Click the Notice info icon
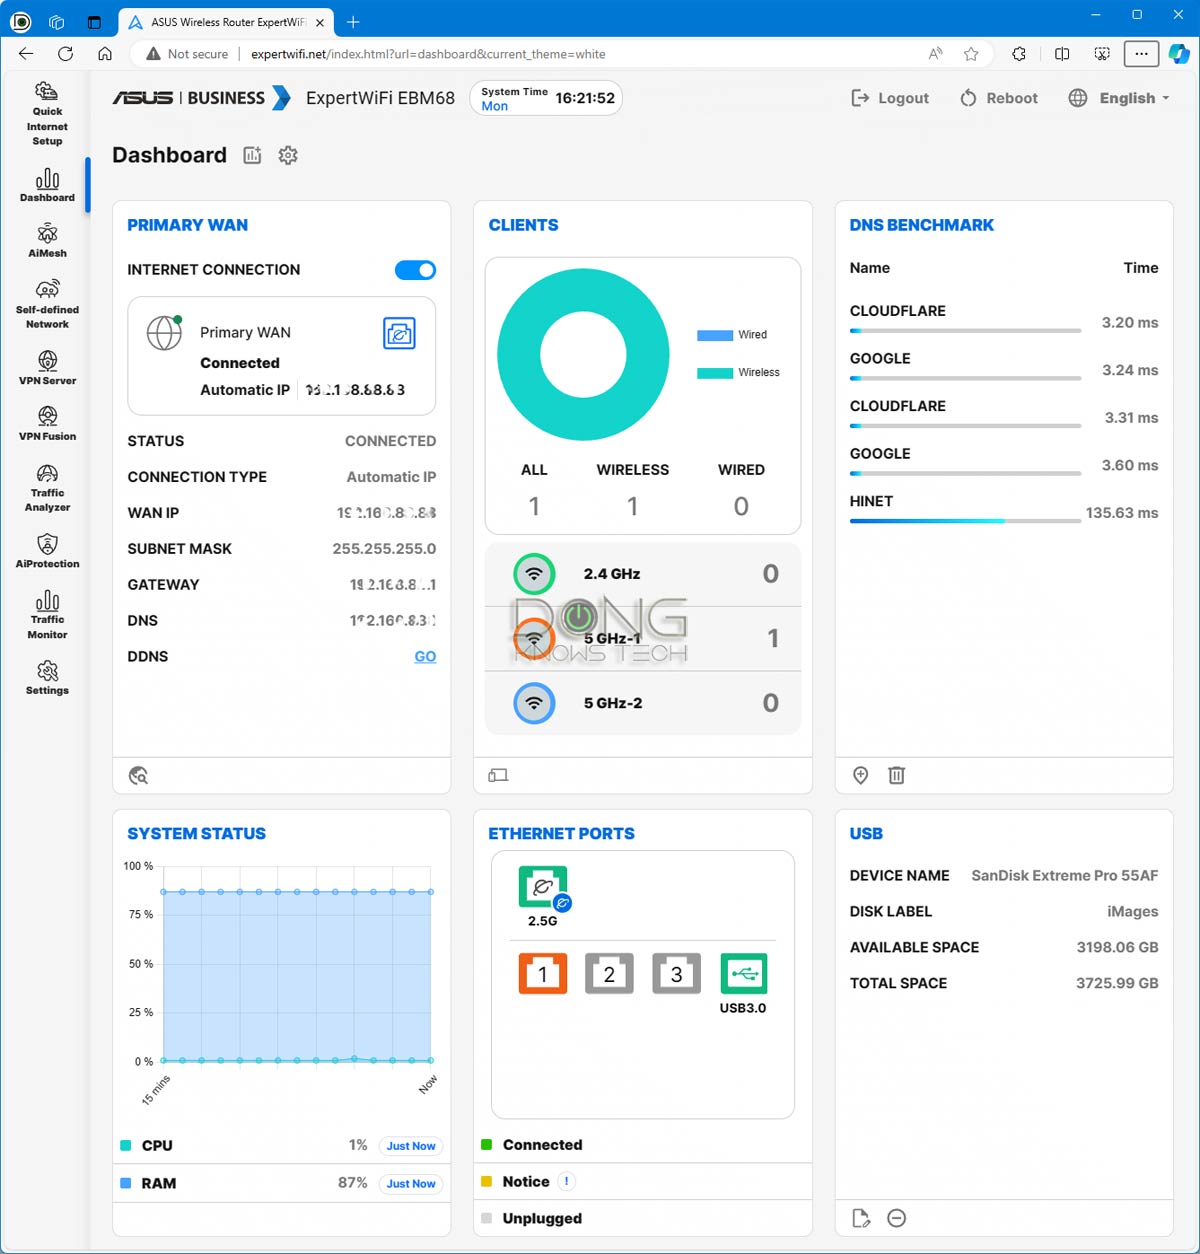 click(x=566, y=1181)
